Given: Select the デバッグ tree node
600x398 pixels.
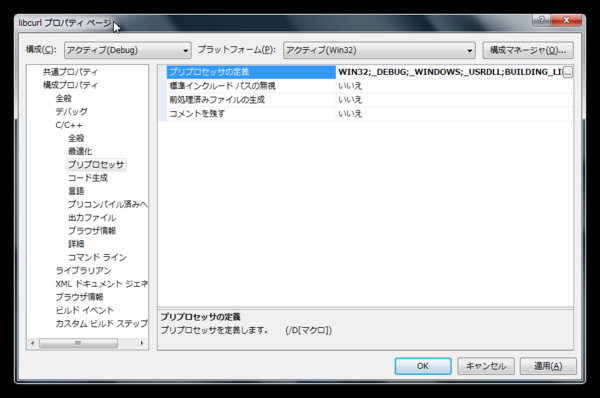Looking at the screenshot, I should [x=71, y=112].
